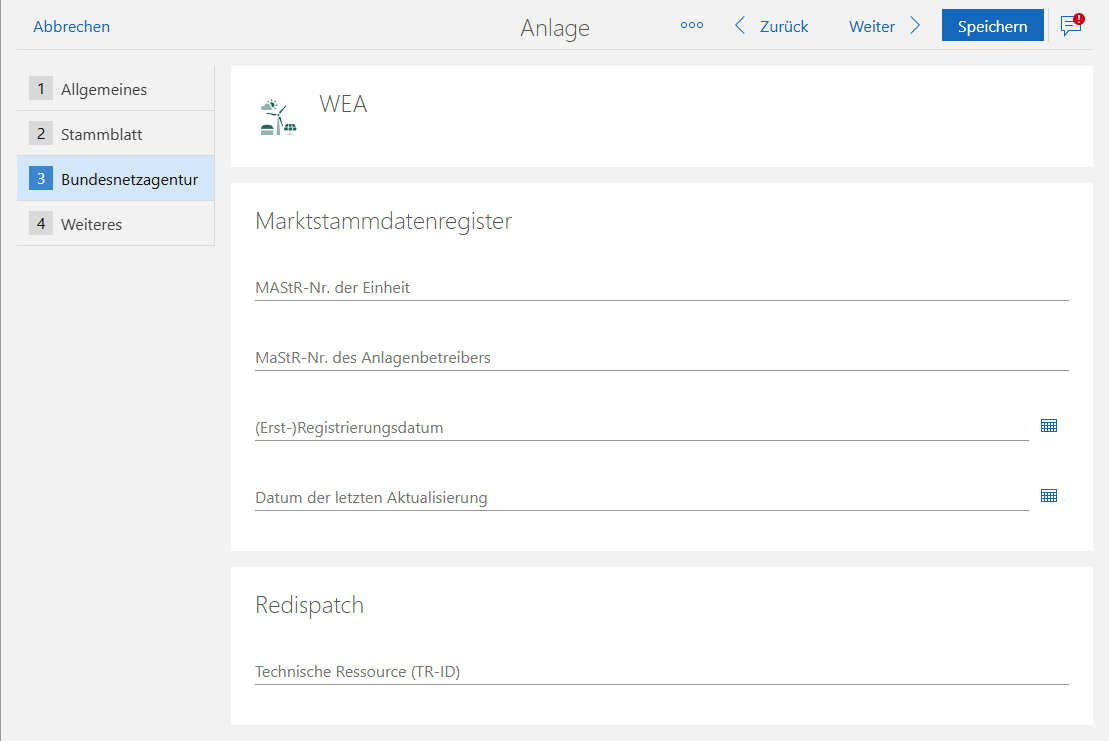The height and width of the screenshot is (741, 1109).
Task: Open the Stammblatt section
Action: click(x=103, y=133)
